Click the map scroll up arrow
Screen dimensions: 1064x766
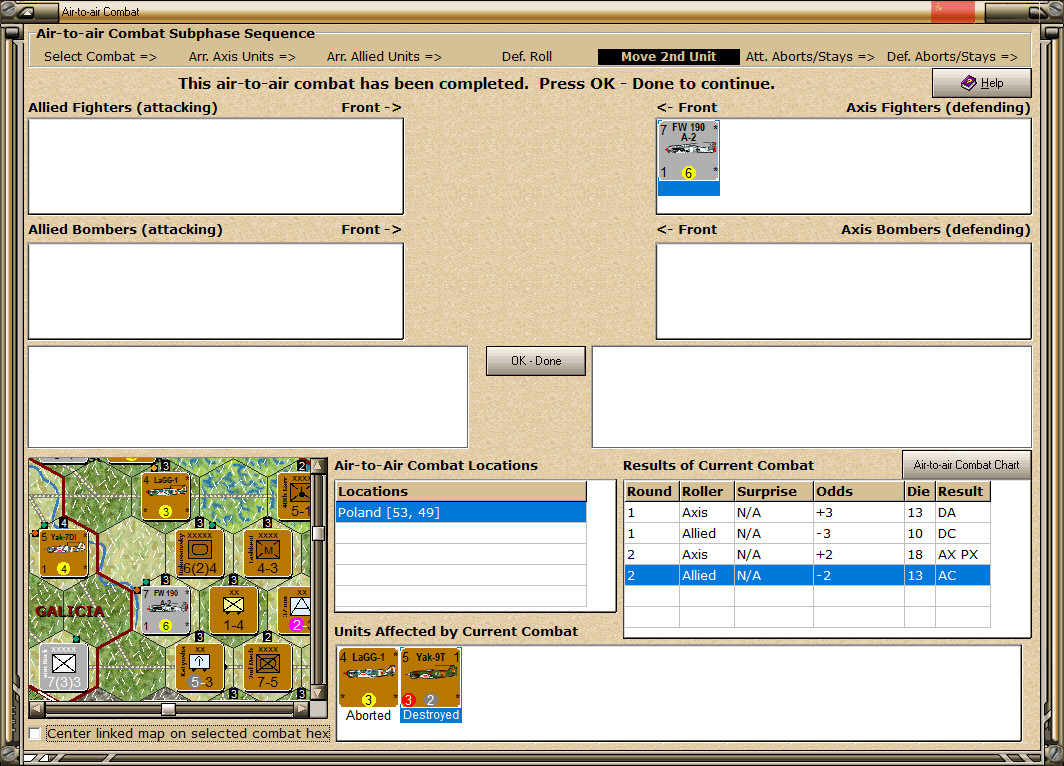point(317,466)
